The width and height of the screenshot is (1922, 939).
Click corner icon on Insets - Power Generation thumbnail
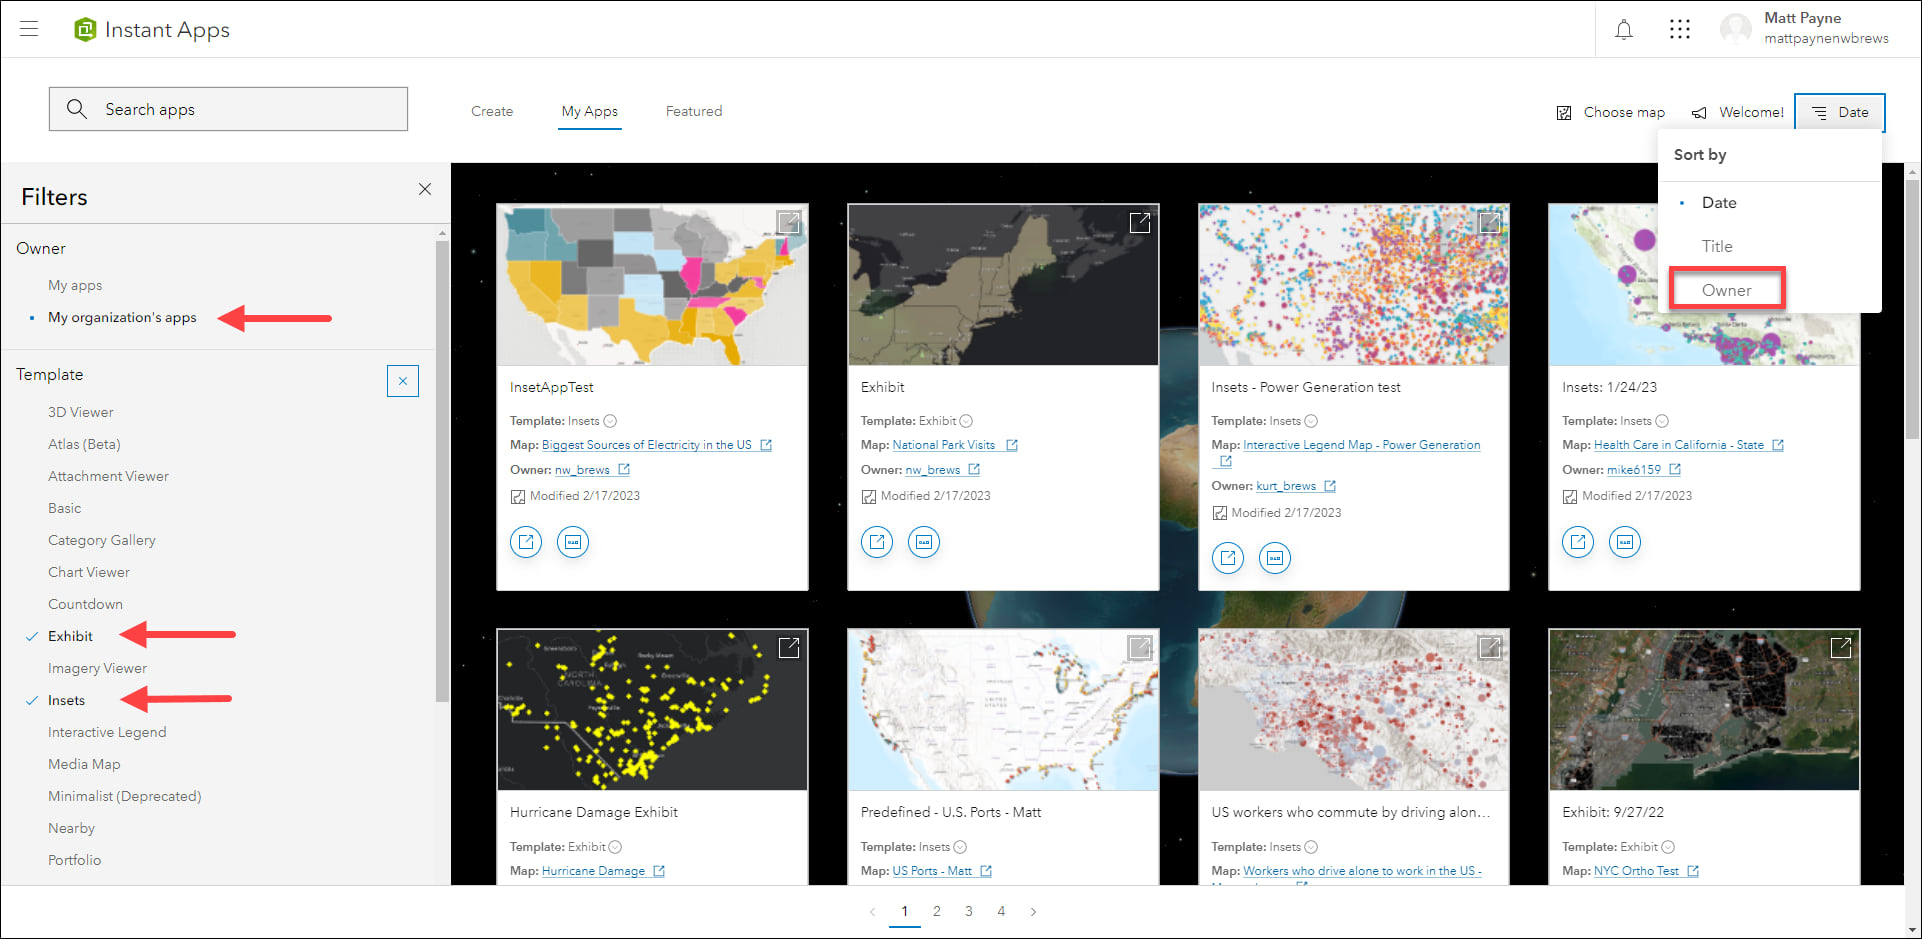pyautogui.click(x=1490, y=222)
